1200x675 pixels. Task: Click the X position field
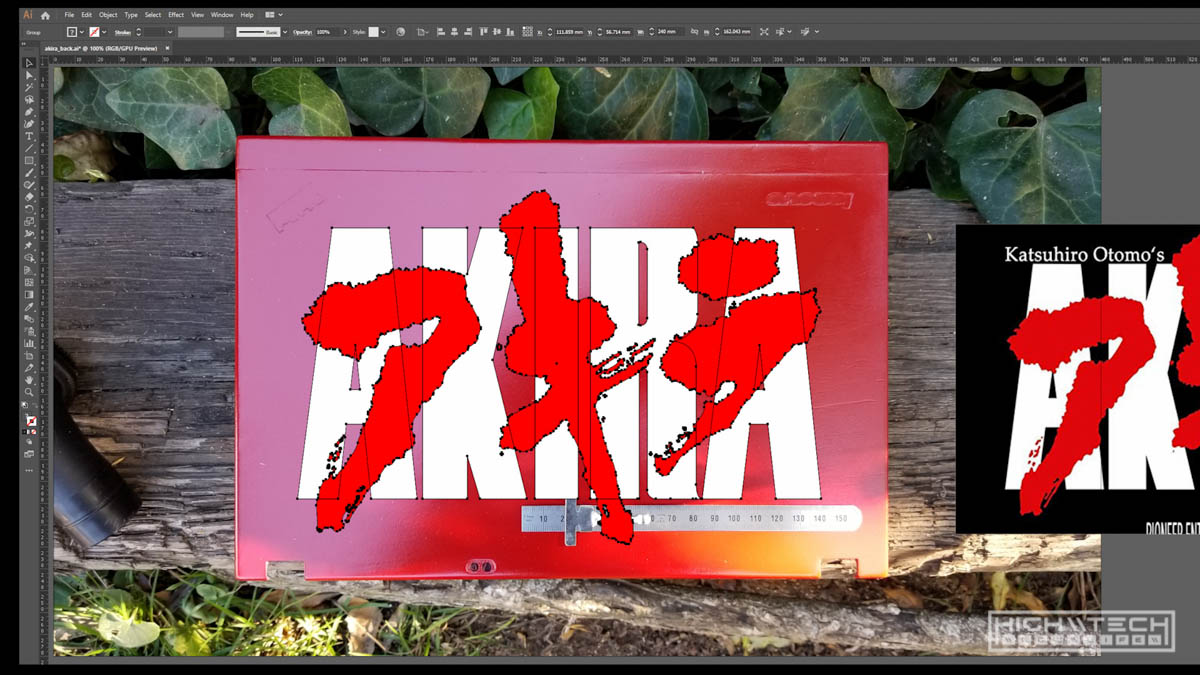point(568,32)
